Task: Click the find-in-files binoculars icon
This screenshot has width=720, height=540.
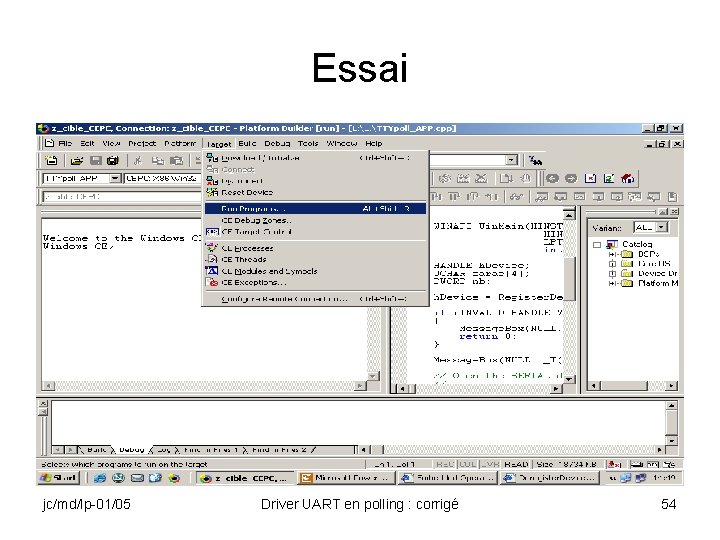Action: 535,160
